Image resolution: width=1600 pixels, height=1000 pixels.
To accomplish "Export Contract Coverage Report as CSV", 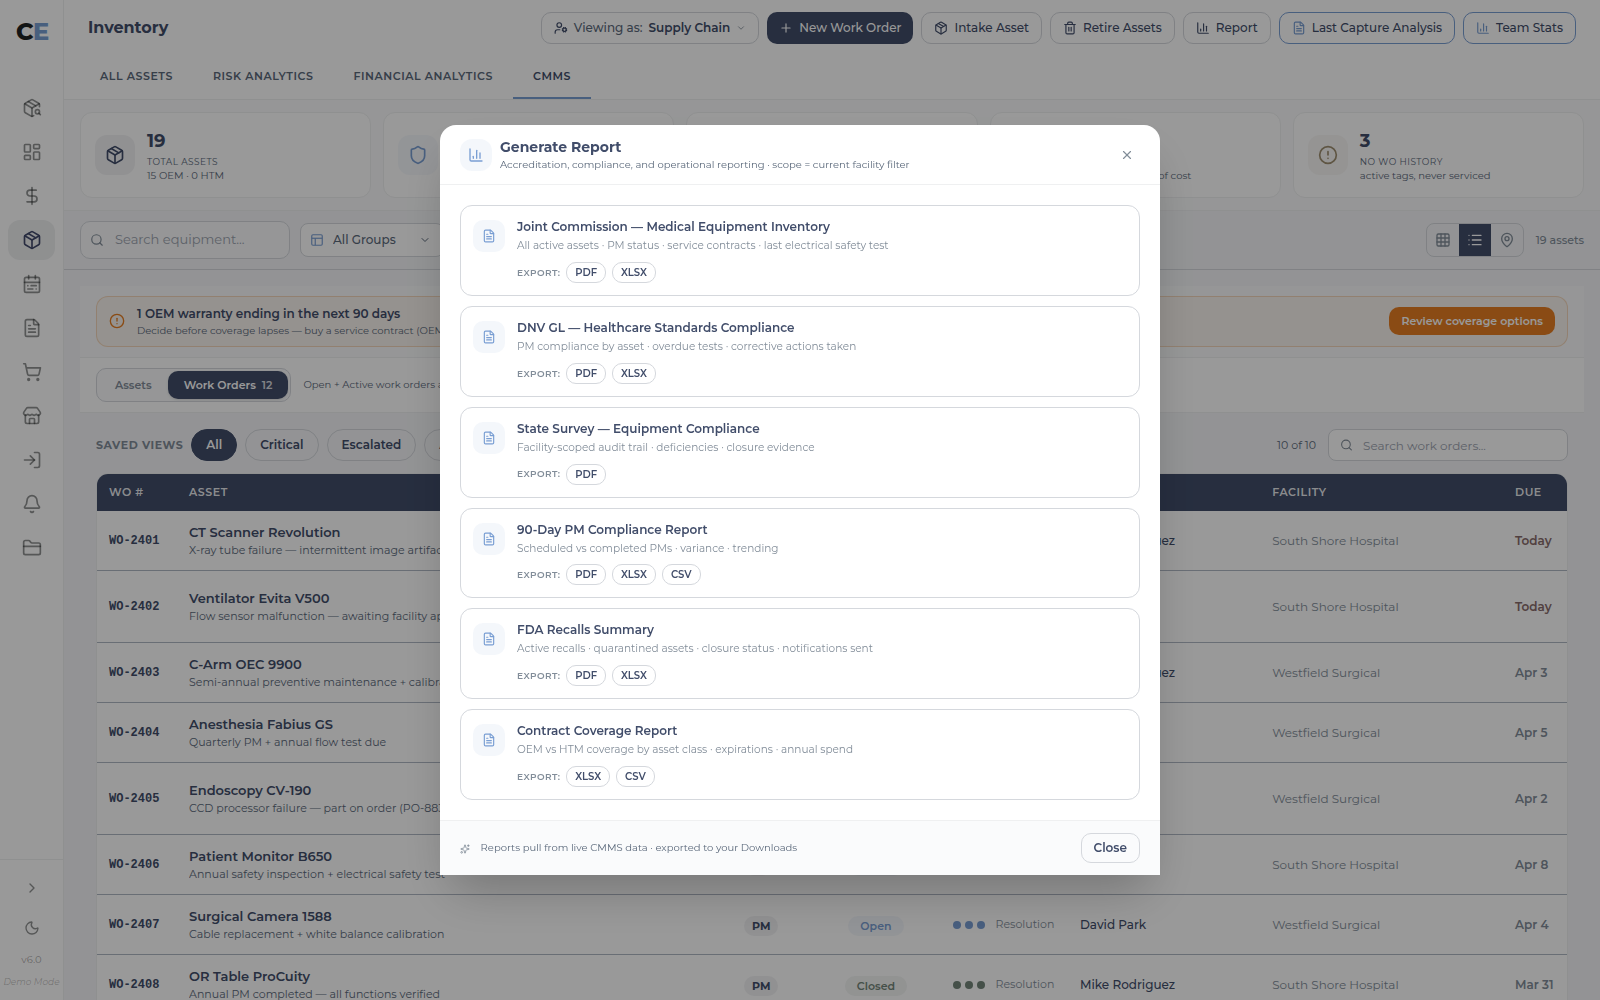I will (x=635, y=776).
